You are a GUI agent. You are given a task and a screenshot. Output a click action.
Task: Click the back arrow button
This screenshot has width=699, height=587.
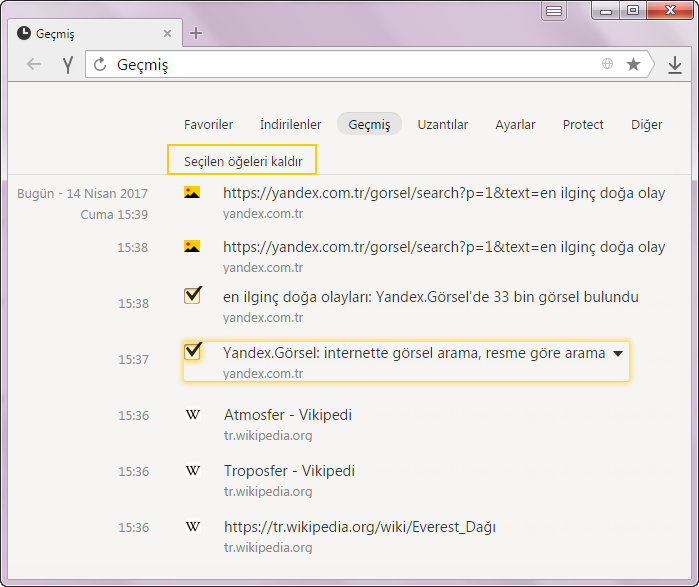click(x=34, y=64)
